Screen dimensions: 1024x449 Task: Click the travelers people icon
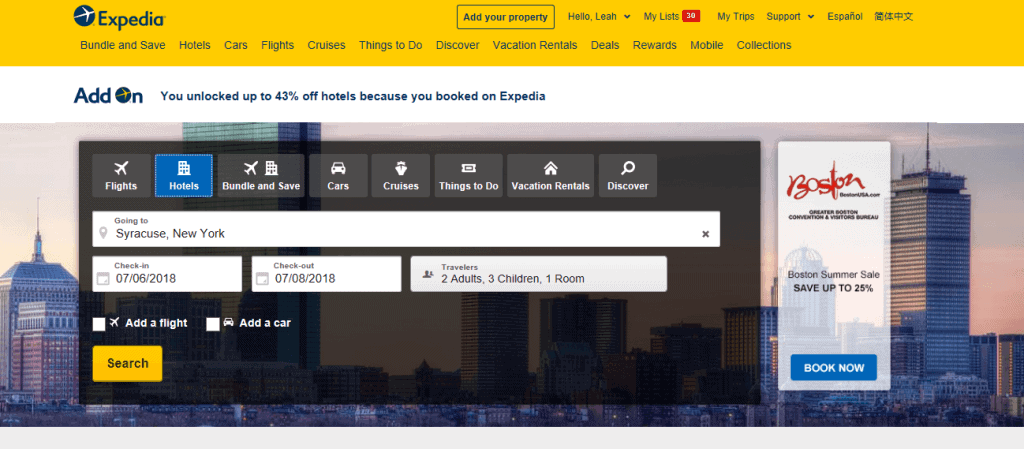(x=428, y=274)
